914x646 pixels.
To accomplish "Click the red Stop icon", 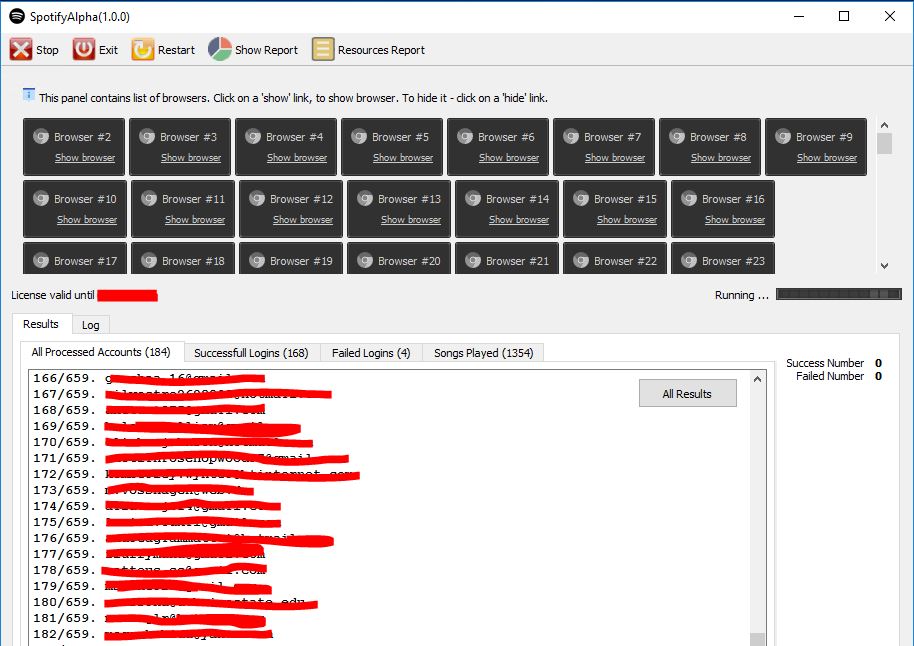I will point(21,50).
